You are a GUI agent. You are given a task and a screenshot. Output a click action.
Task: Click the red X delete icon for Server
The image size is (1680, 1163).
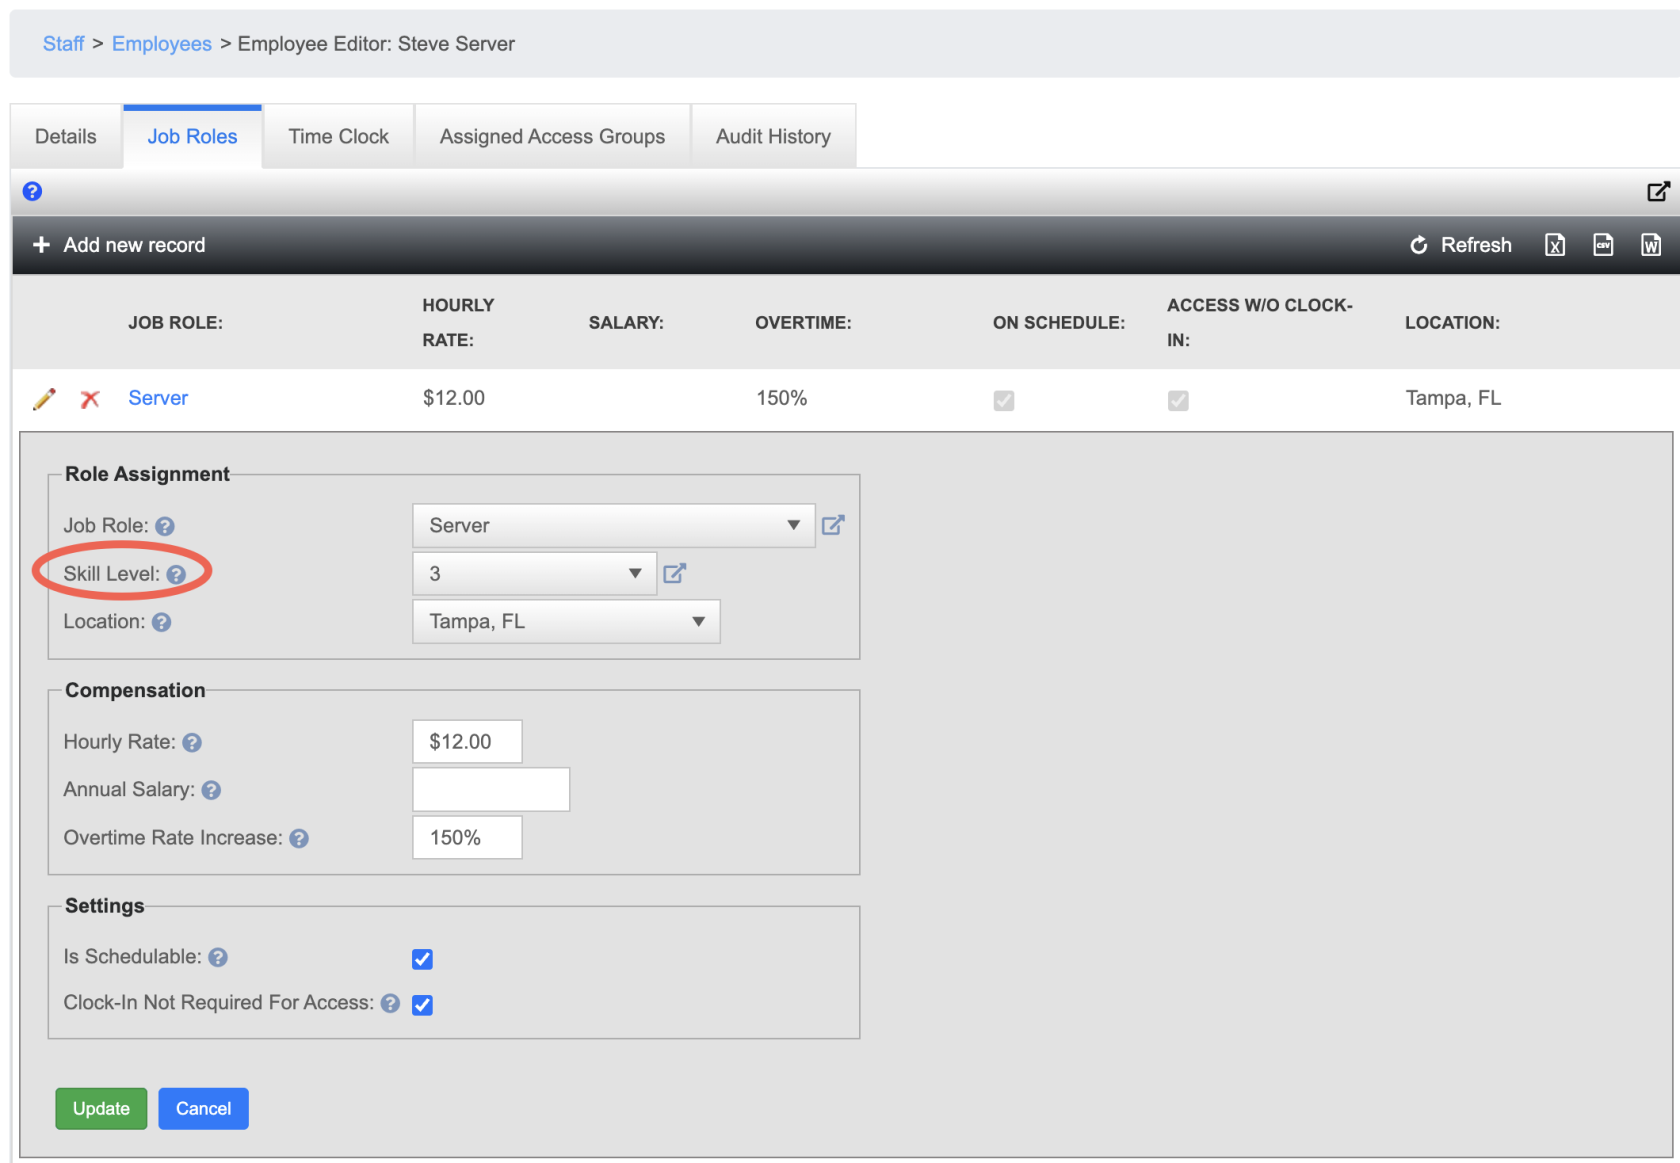(90, 399)
